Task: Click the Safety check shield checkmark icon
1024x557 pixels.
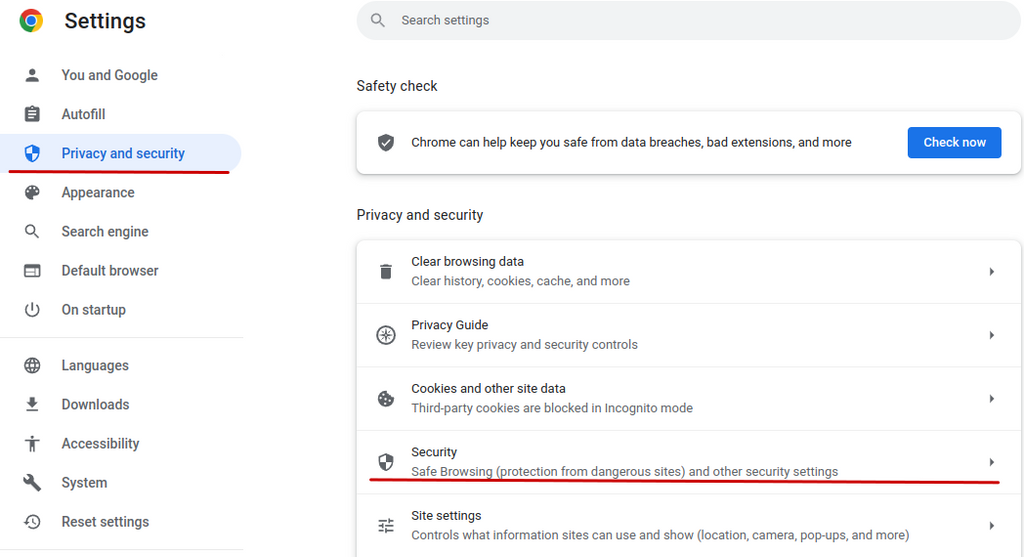Action: point(386,142)
